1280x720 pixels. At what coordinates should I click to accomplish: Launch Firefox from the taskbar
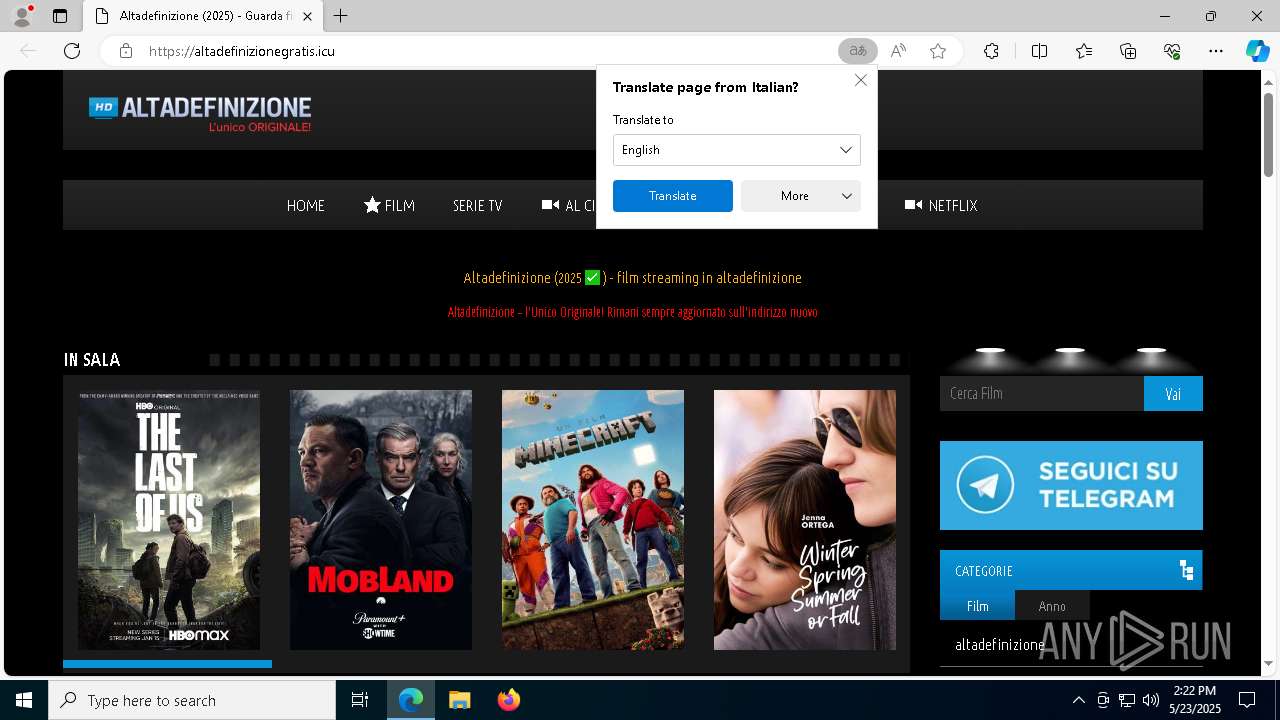[508, 700]
